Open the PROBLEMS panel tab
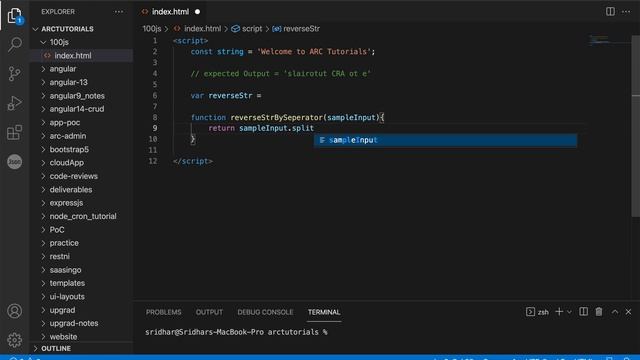Screen dimensions: 640x360 (164, 312)
